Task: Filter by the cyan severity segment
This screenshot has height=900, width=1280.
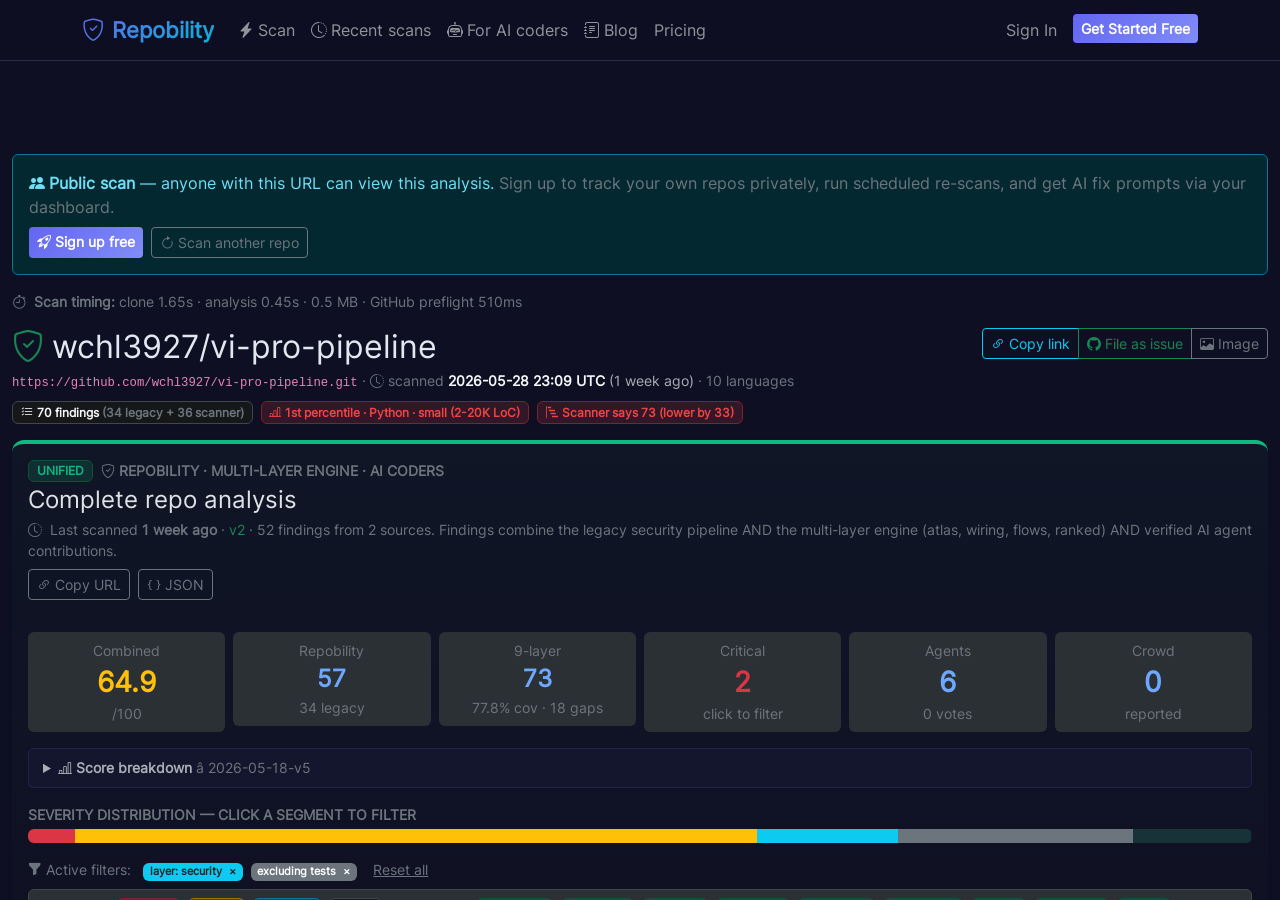Action: 827,836
